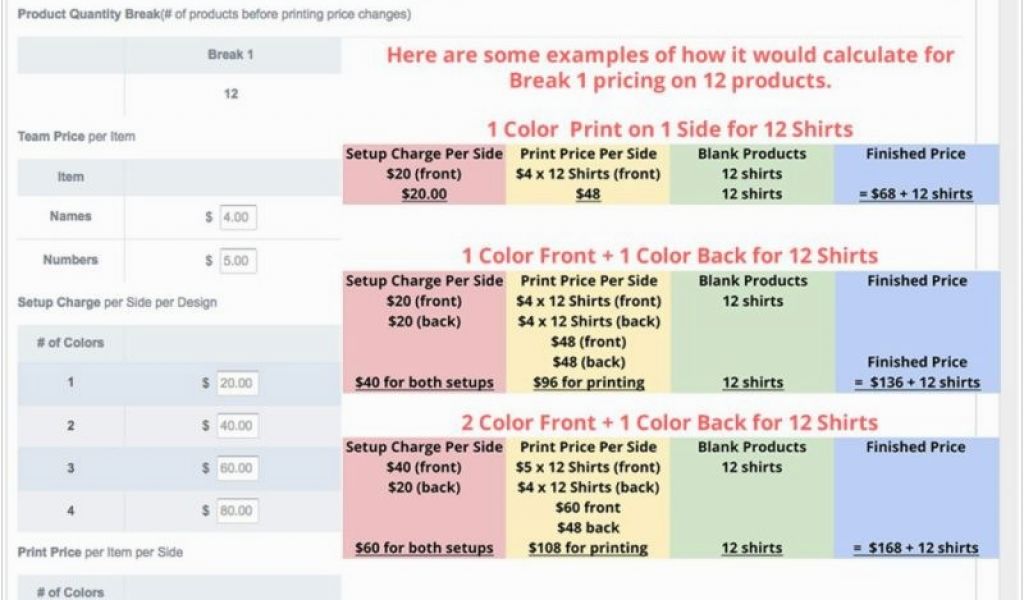
Task: Click the Setup Charge per Side per Design label
Action: pos(117,302)
